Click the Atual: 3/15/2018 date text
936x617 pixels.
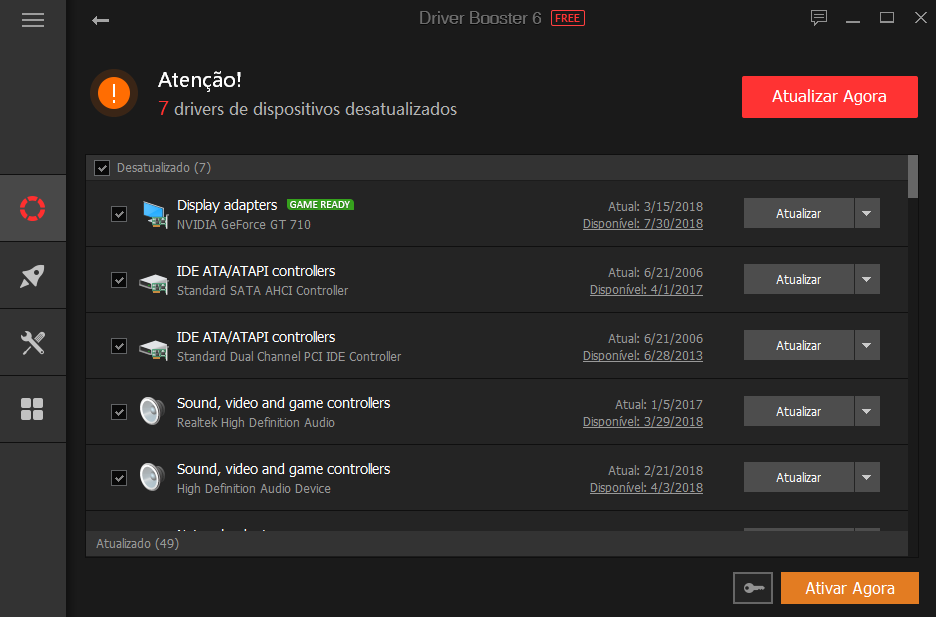655,206
